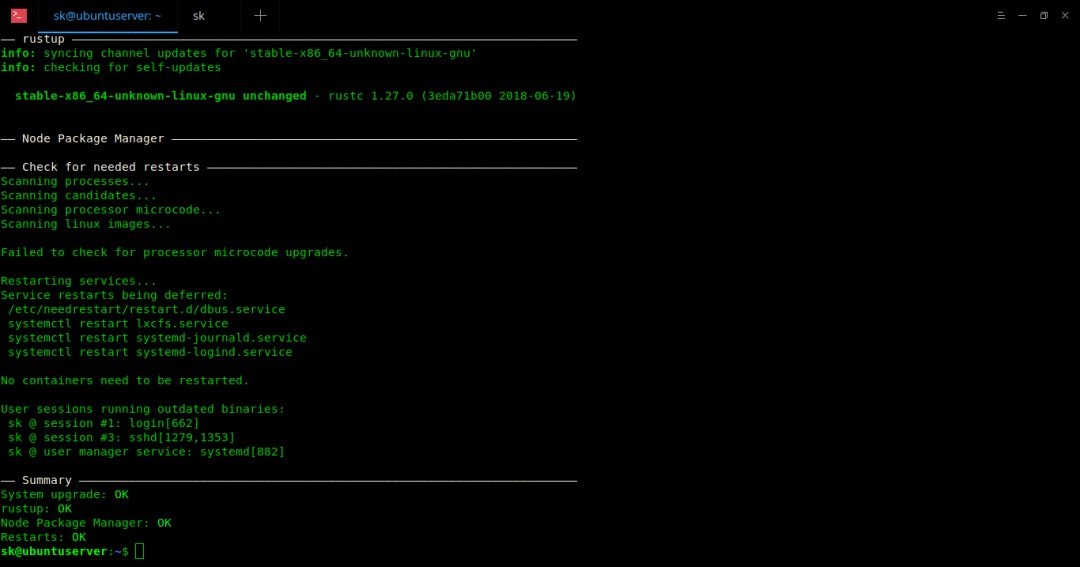
Task: Click the Check for needed restarts header
Action: (110, 167)
